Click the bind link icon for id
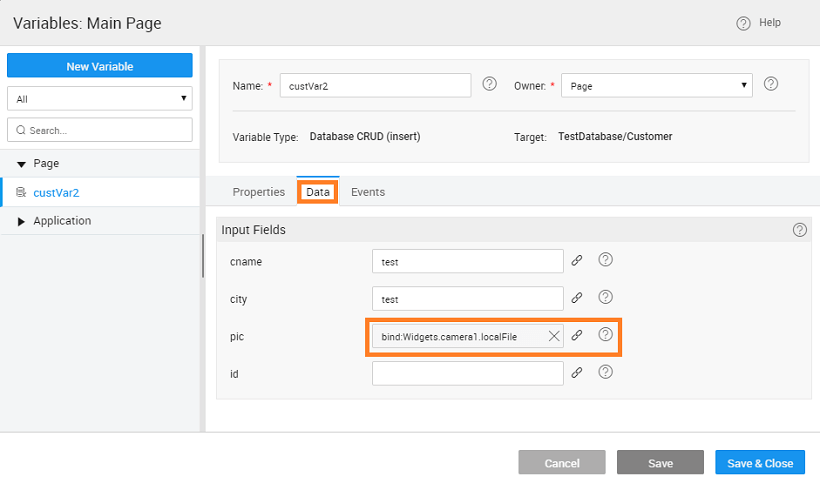820x490 pixels. pyautogui.click(x=577, y=373)
